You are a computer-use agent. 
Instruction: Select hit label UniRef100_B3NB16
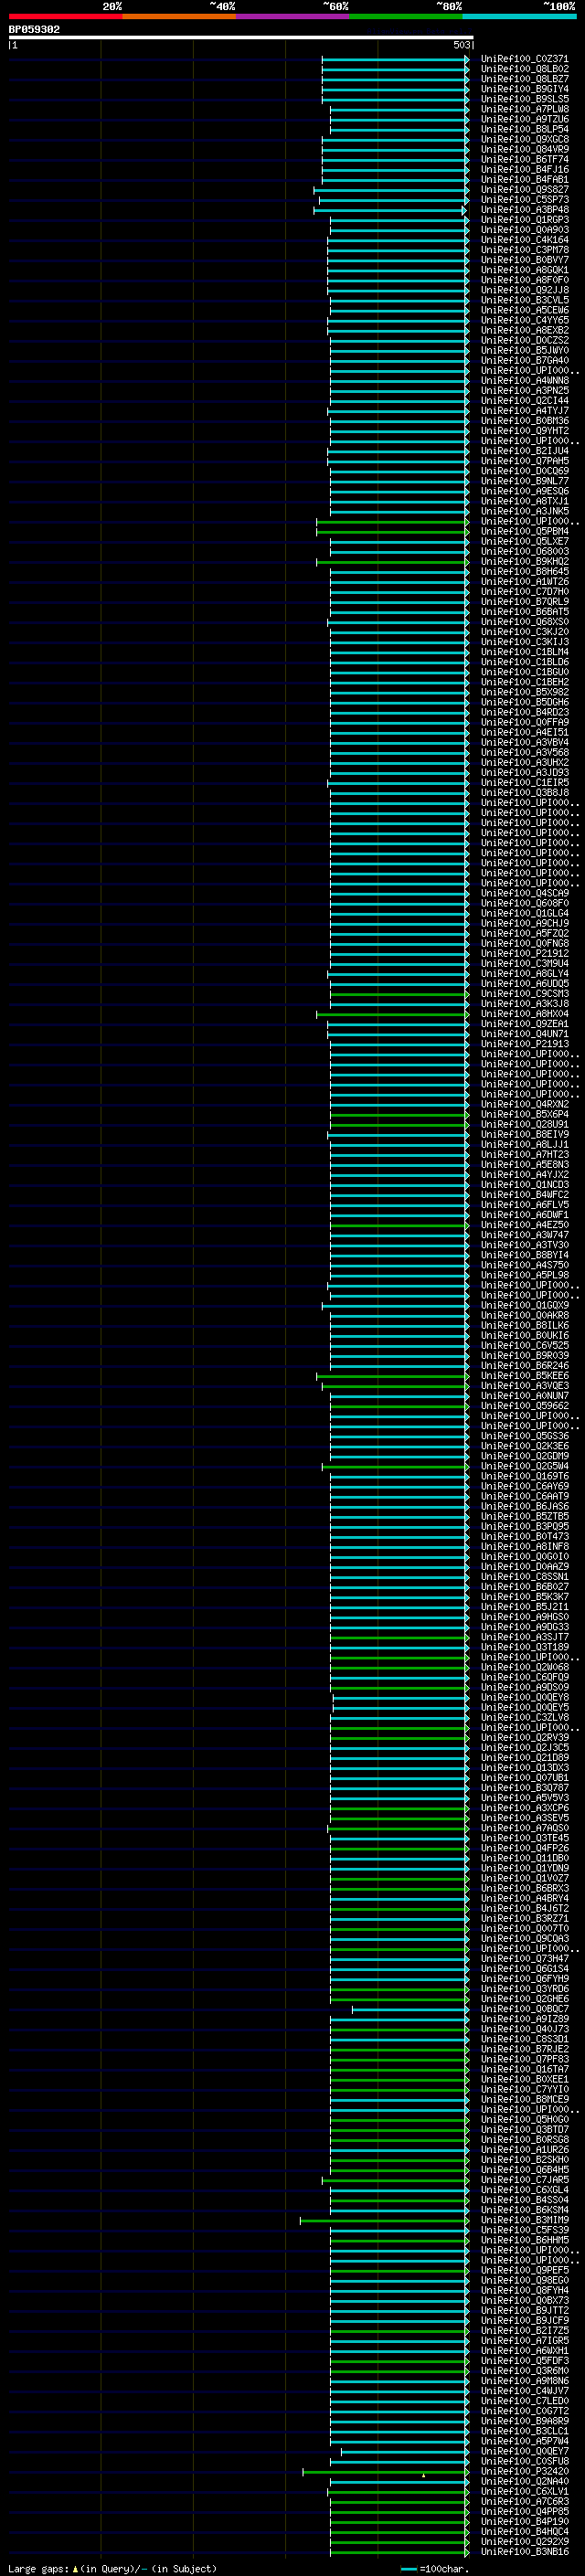click(x=524, y=2551)
